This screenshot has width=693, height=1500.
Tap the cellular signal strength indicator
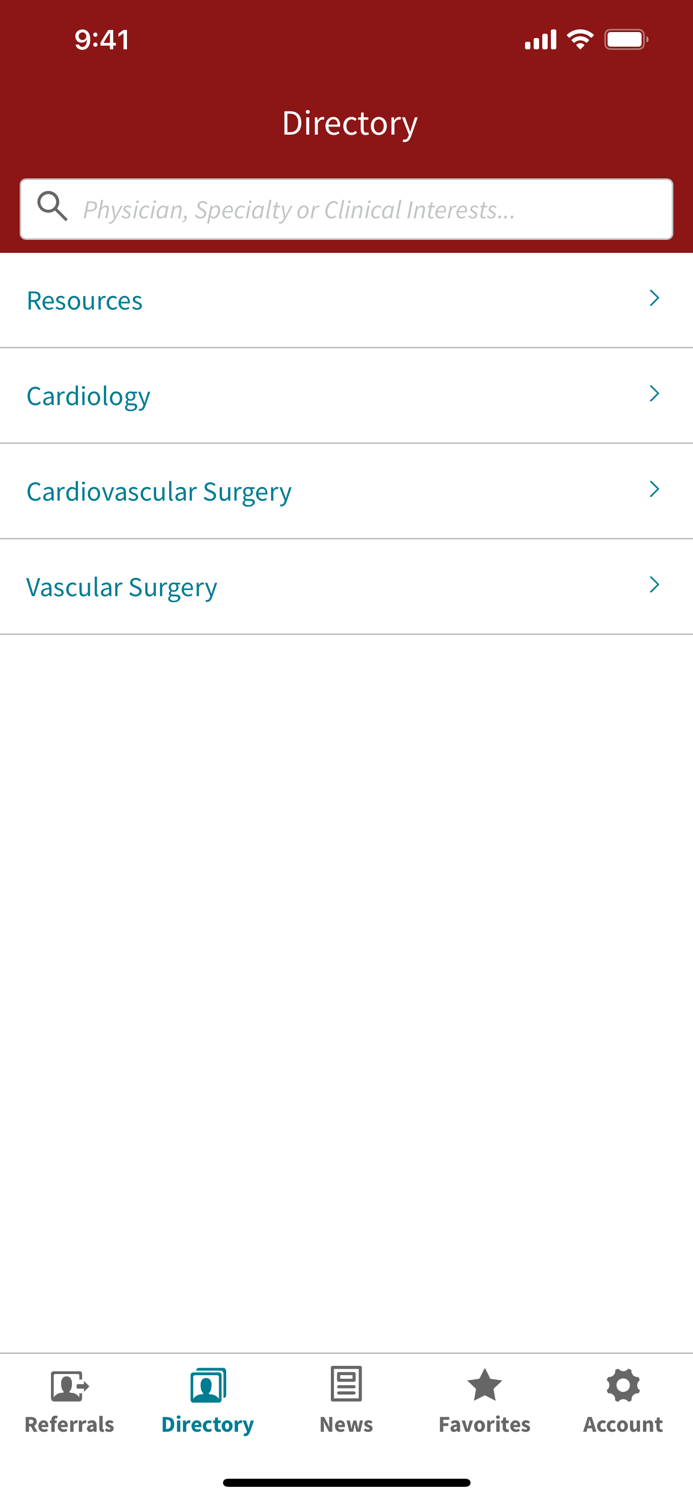coord(538,38)
